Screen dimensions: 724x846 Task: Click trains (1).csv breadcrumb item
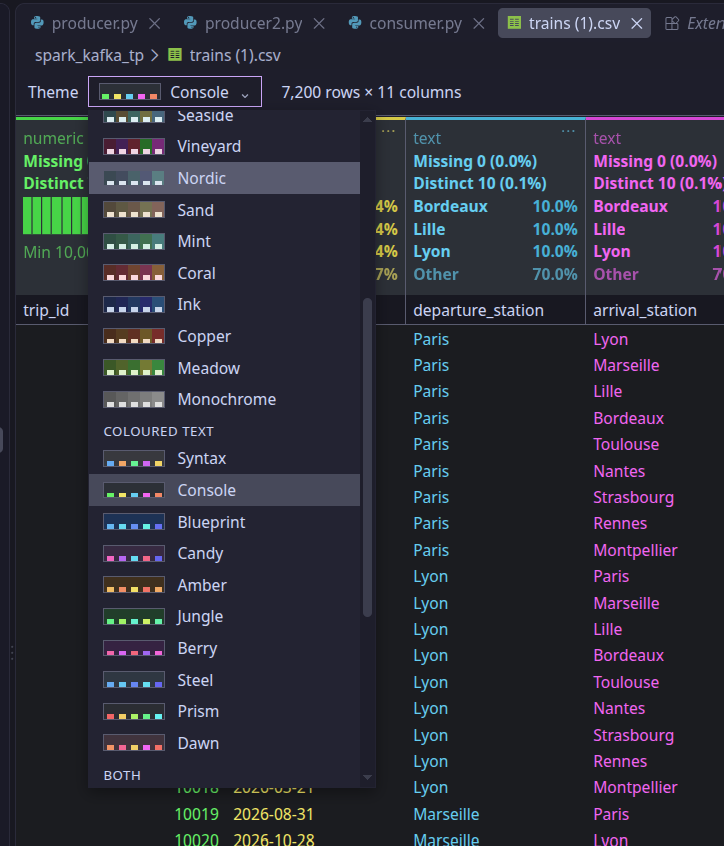(x=225, y=56)
